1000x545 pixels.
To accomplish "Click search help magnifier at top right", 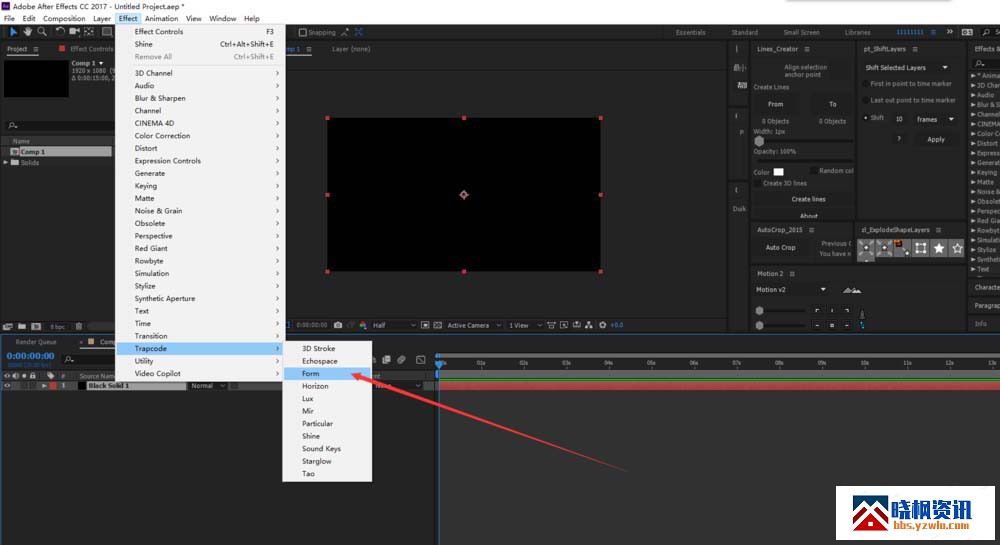I will click(986, 32).
